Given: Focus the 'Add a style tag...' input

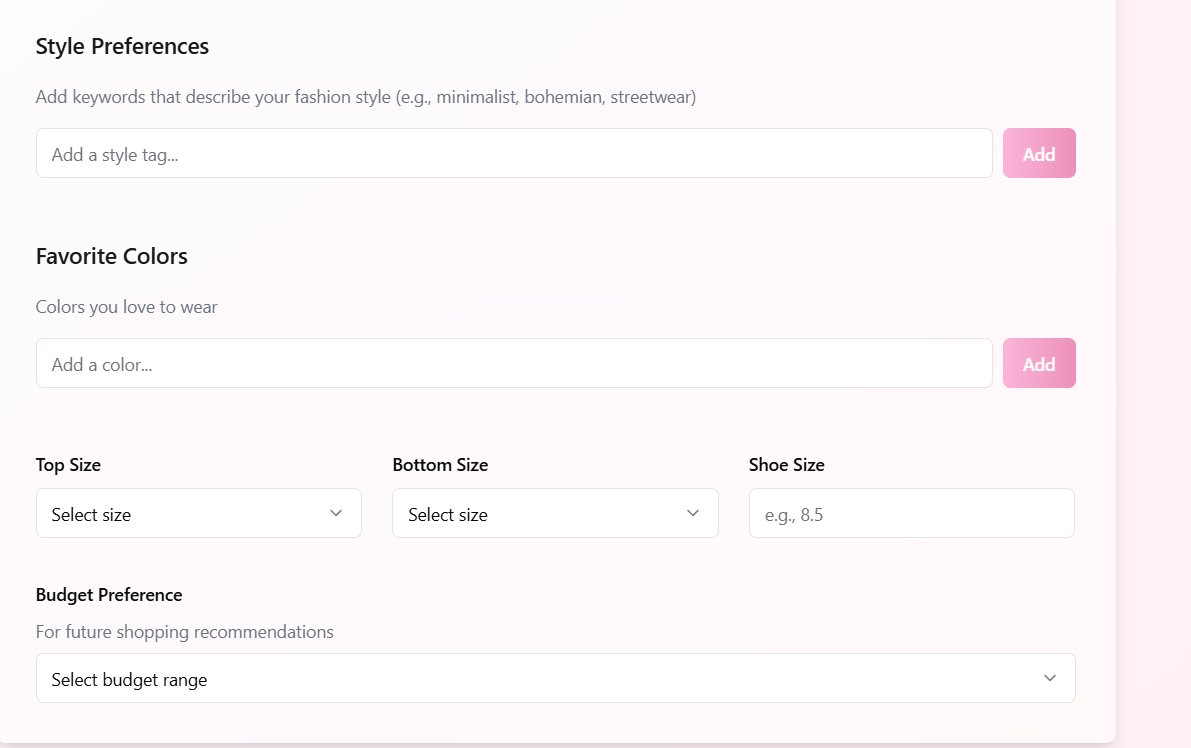Looking at the screenshot, I should tap(514, 154).
